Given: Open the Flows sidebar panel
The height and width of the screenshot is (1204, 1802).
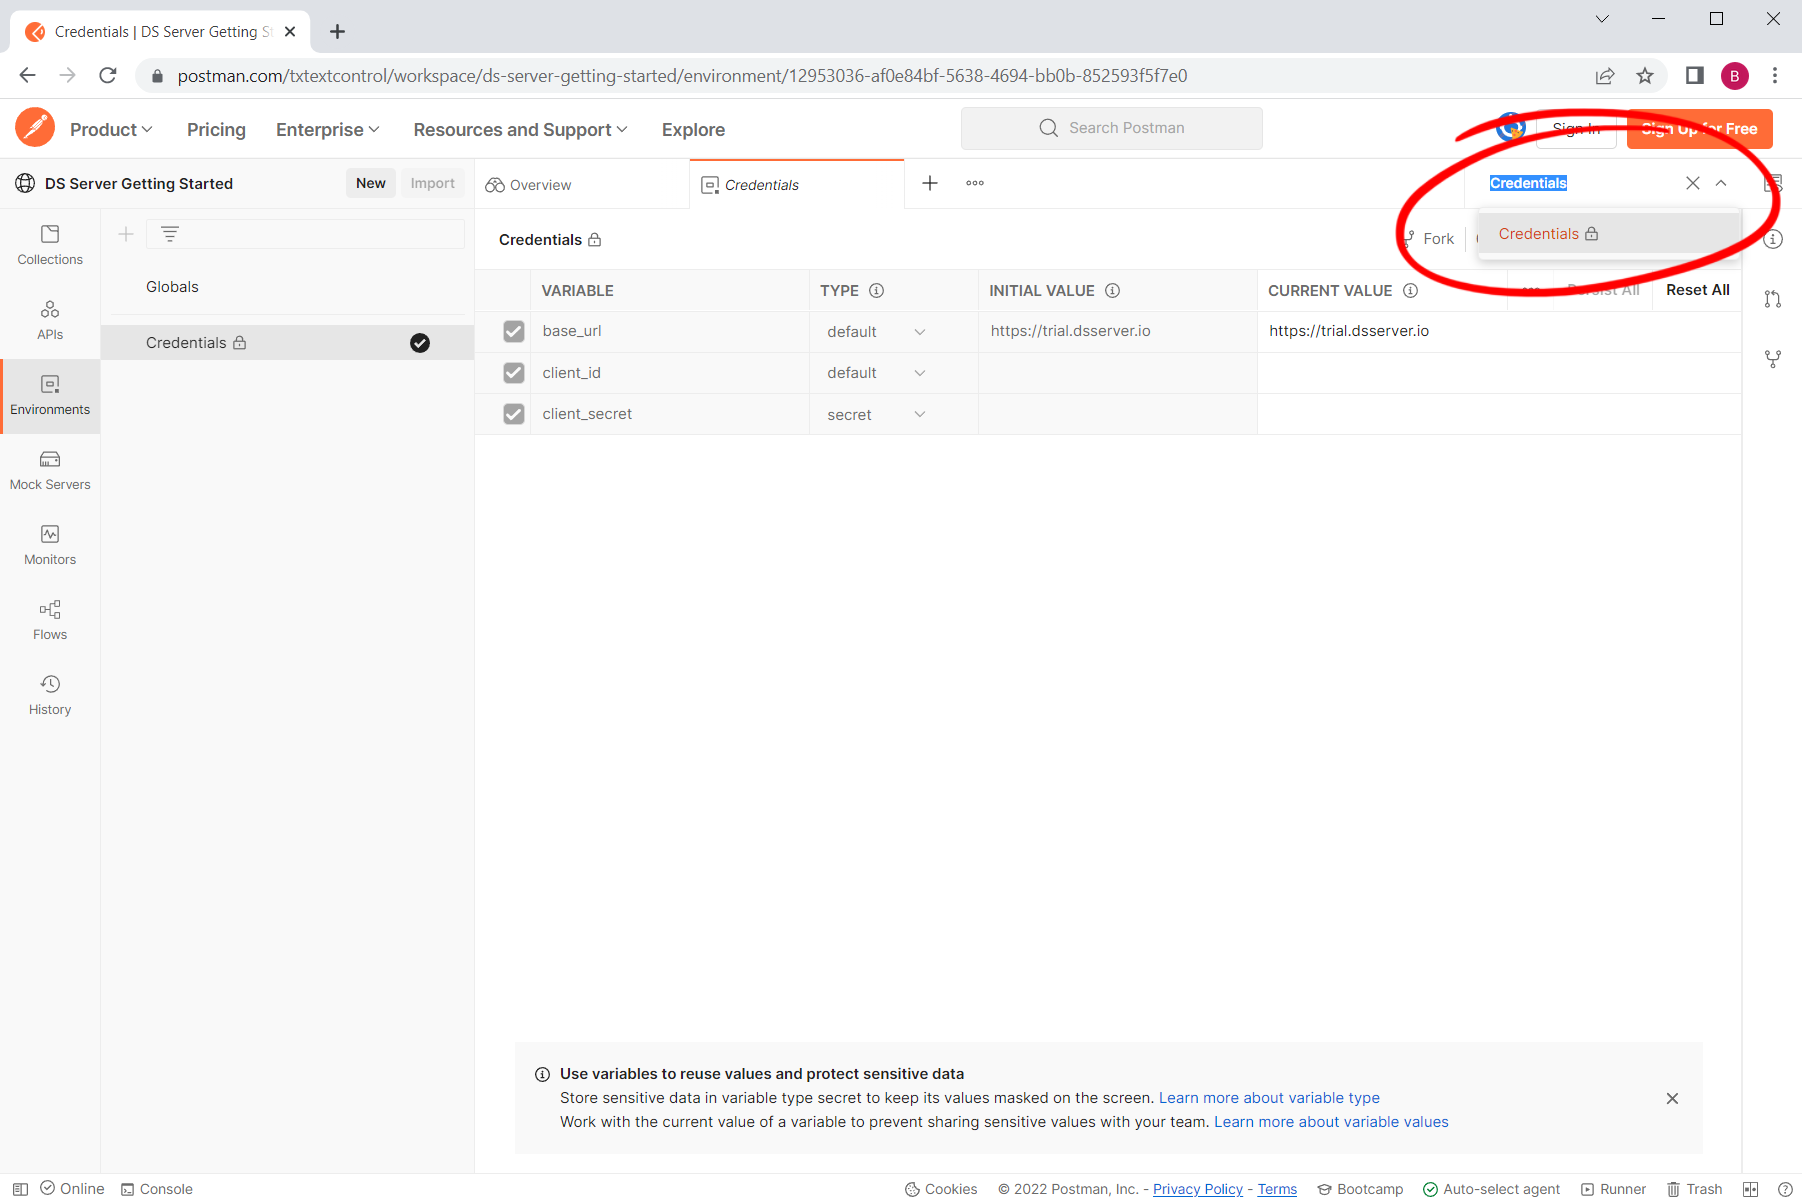Looking at the screenshot, I should pyautogui.click(x=50, y=621).
